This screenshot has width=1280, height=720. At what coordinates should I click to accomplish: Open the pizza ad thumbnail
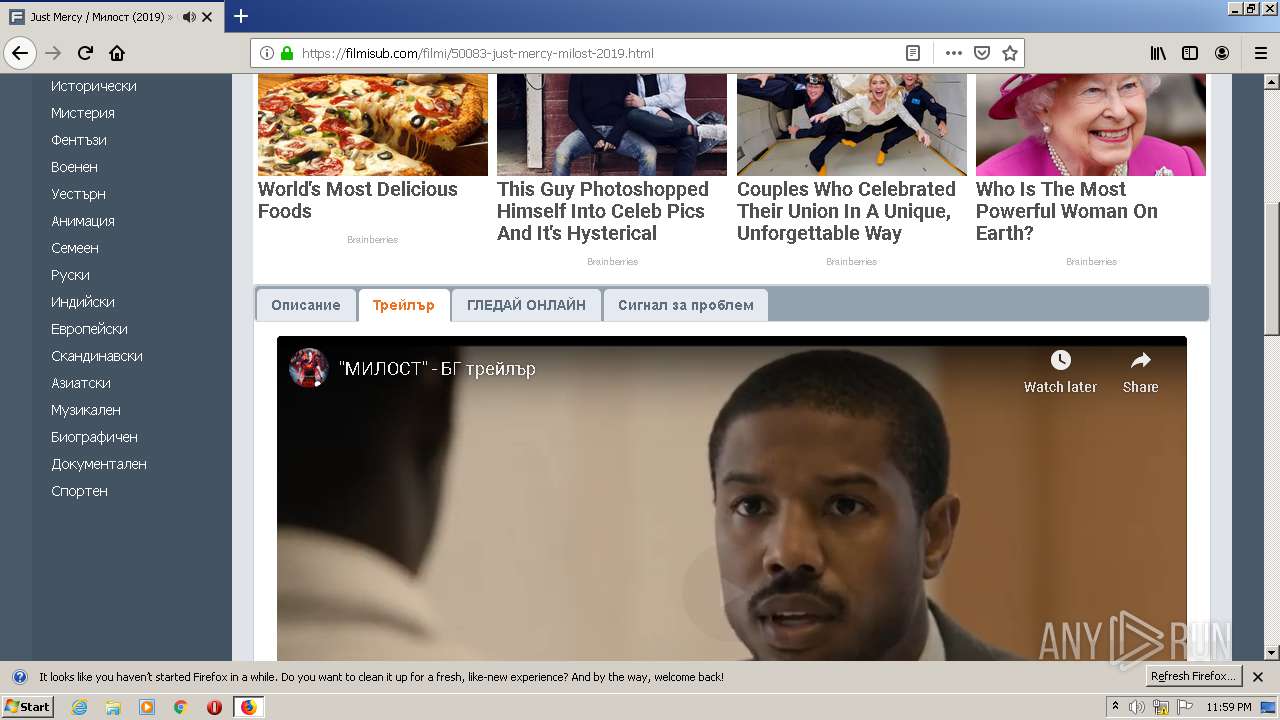[373, 125]
